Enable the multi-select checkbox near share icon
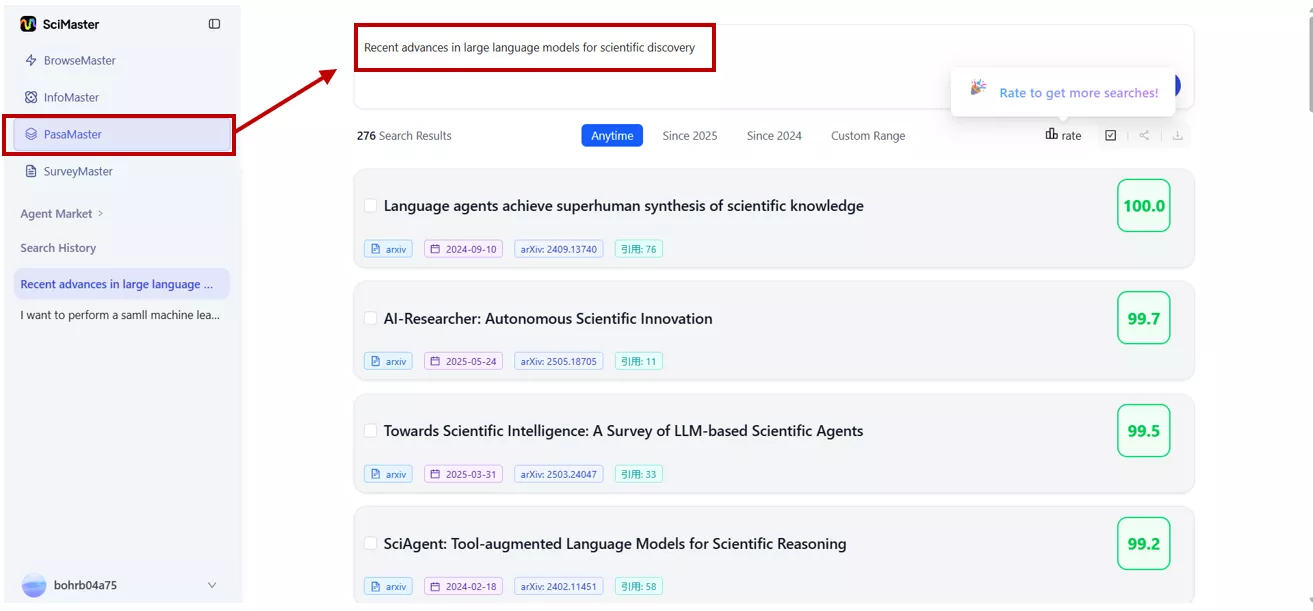The width and height of the screenshot is (1313, 611). tap(1110, 134)
